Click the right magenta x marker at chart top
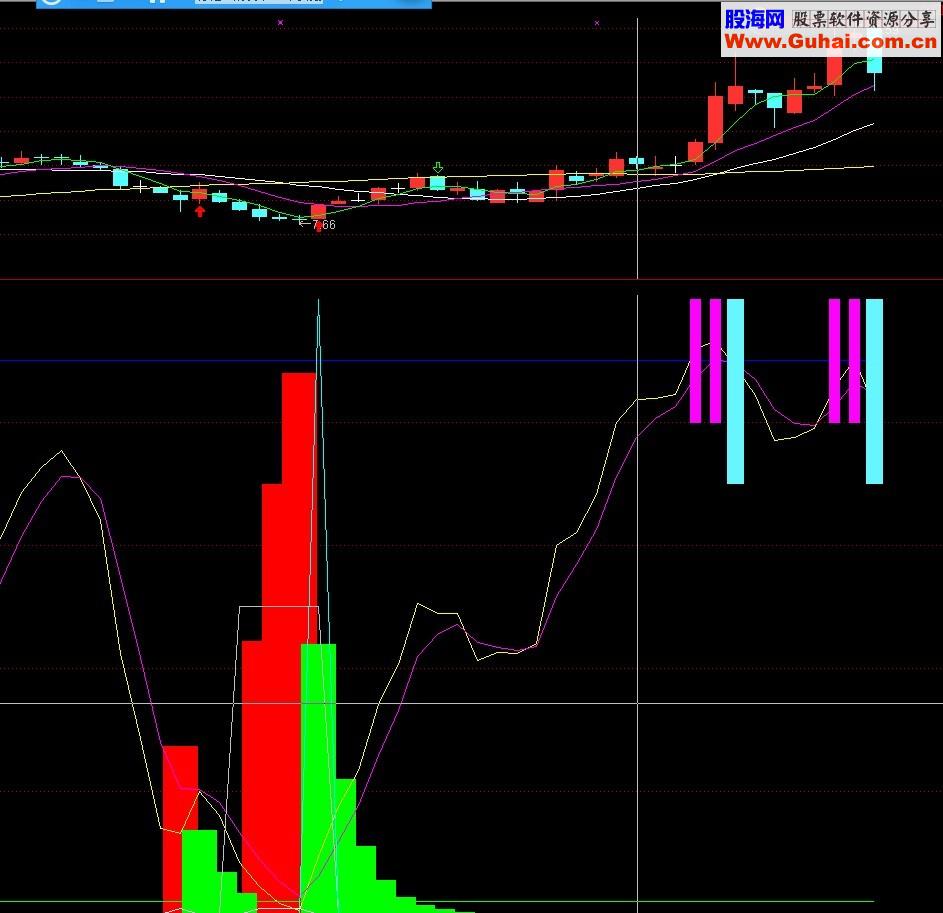The image size is (943, 913). [x=597, y=23]
